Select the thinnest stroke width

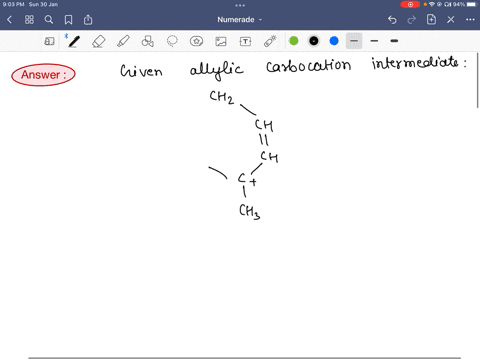pos(354,41)
